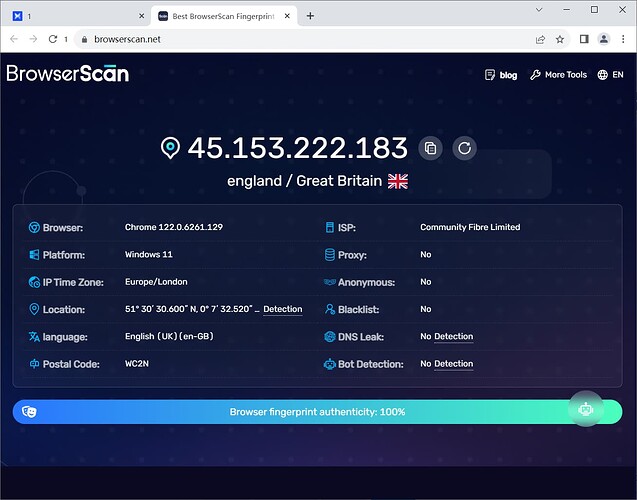637x500 pixels.
Task: Go back with the browser back arrow
Action: 14,39
